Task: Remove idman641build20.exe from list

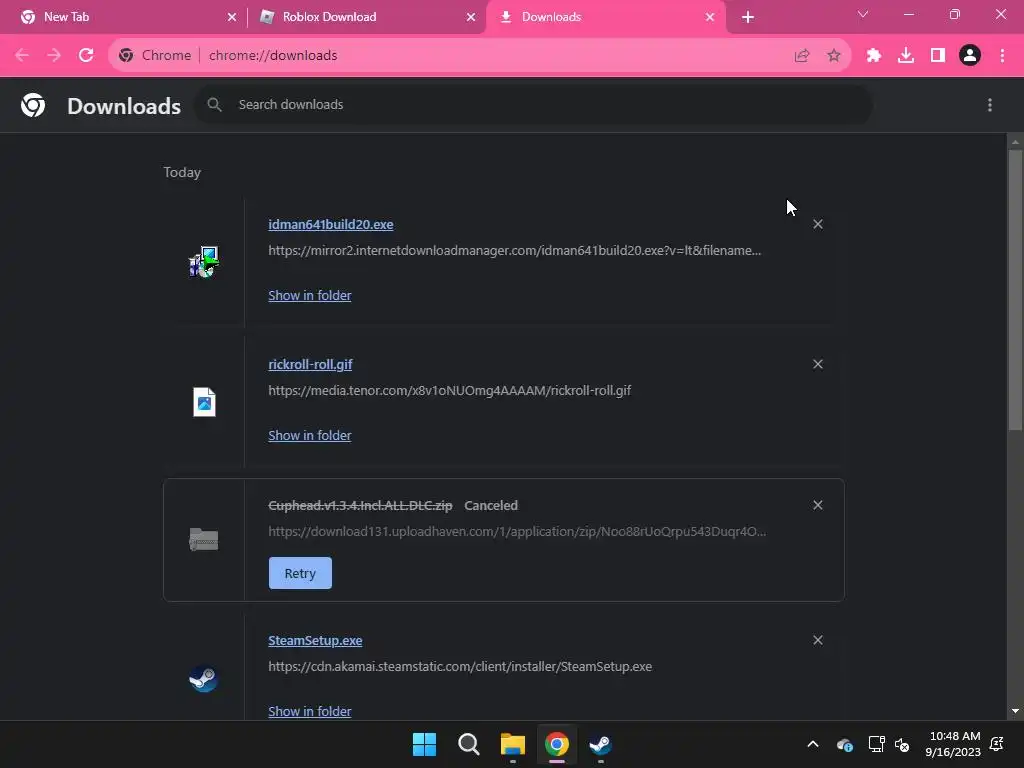Action: 818,224
